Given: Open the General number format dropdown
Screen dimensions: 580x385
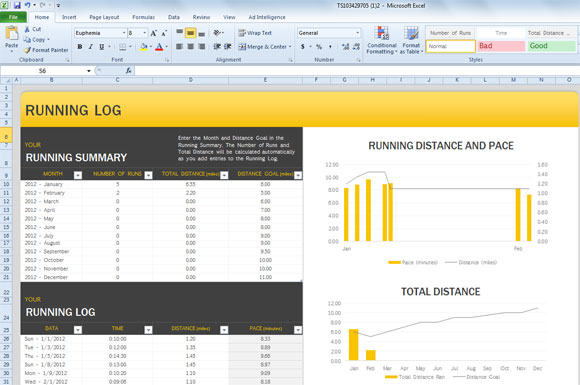Looking at the screenshot, I should 357,33.
